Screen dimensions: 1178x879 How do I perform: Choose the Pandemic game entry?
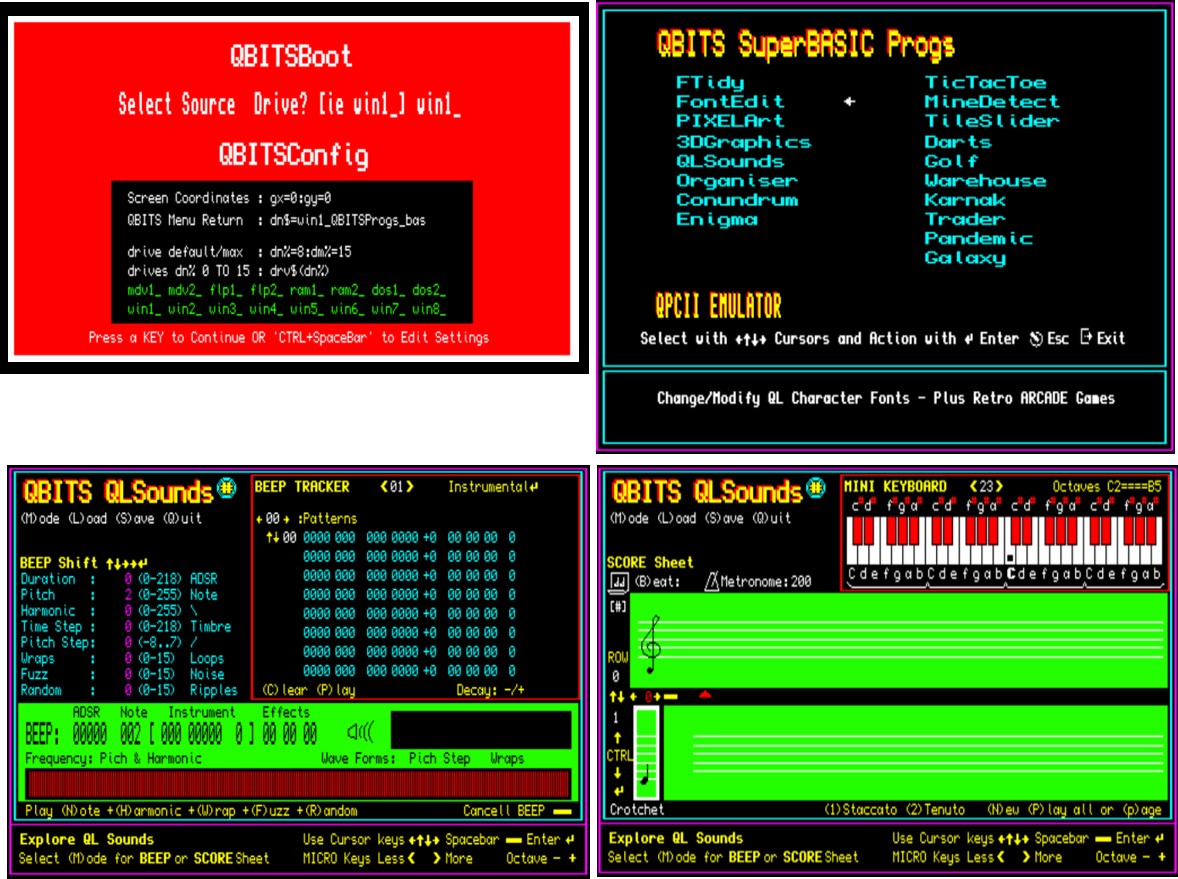click(978, 239)
